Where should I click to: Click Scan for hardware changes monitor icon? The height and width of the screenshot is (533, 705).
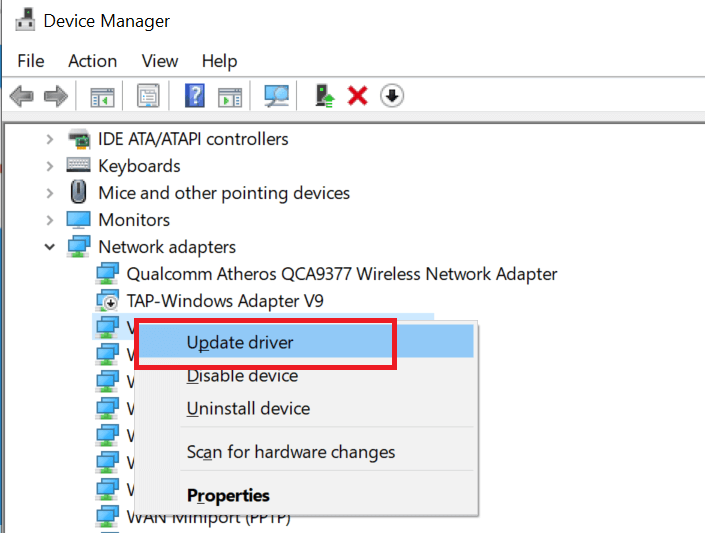coord(277,96)
